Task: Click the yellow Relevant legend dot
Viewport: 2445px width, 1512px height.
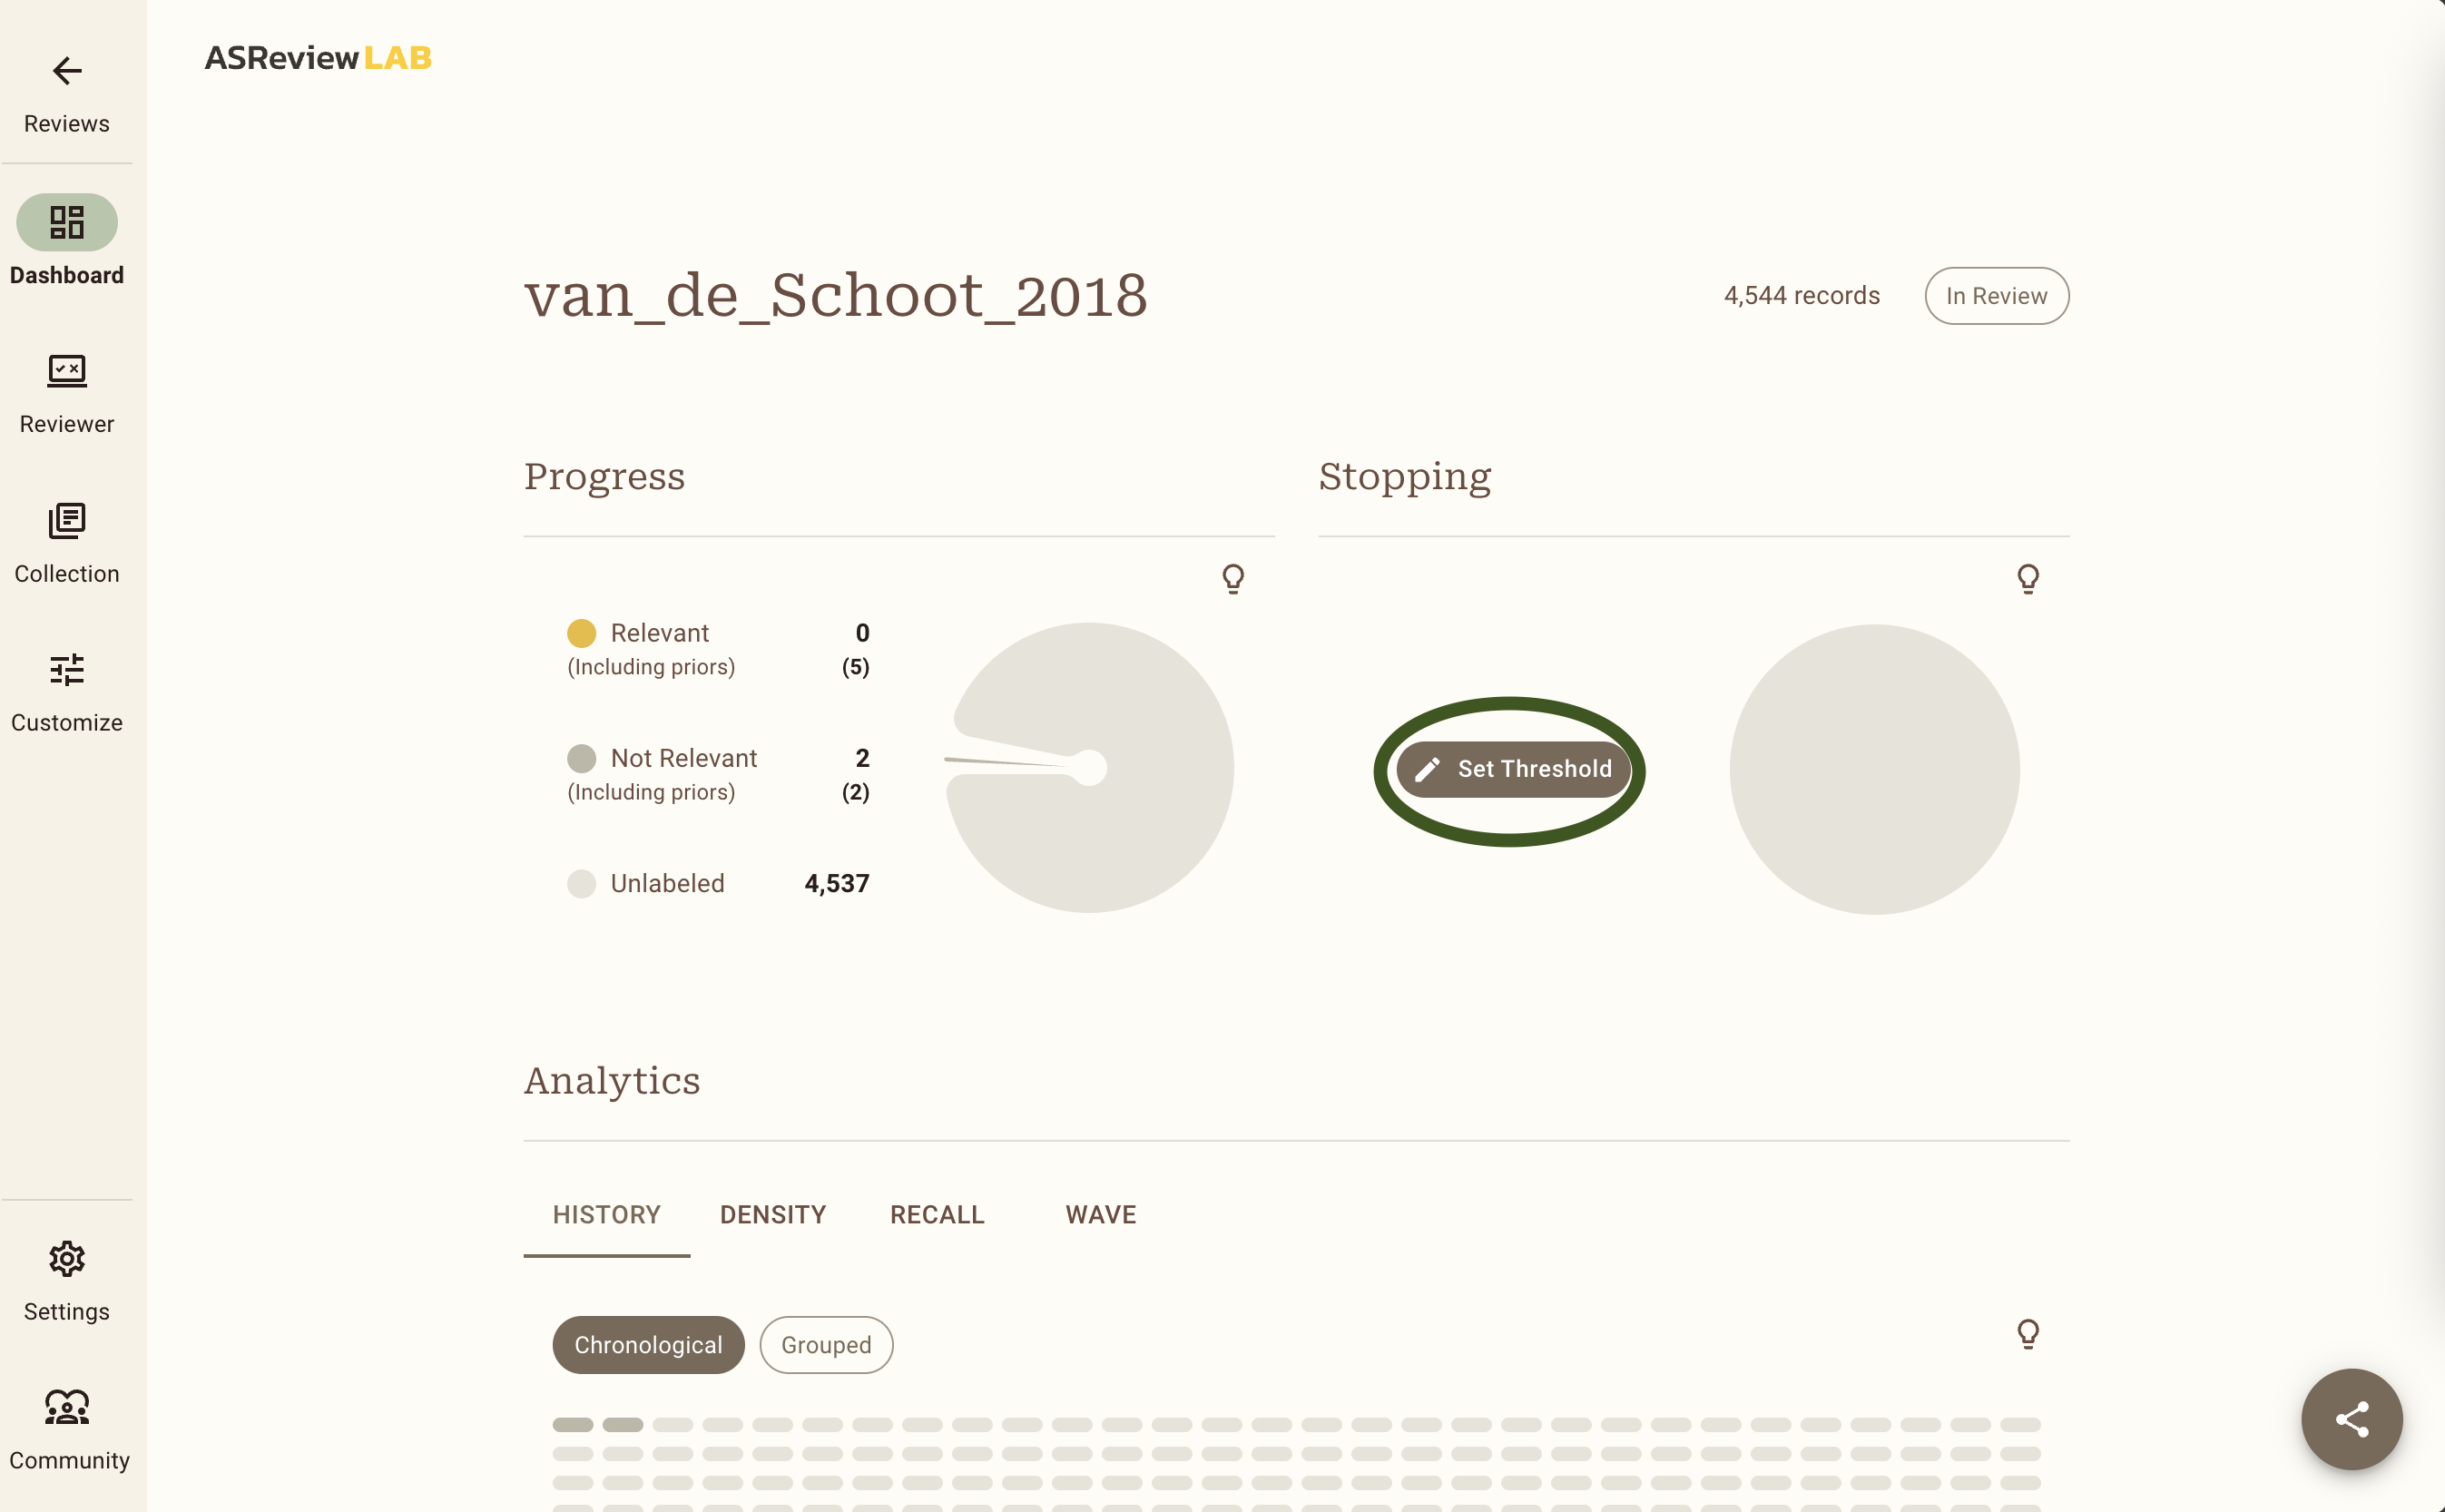Action: (x=581, y=633)
